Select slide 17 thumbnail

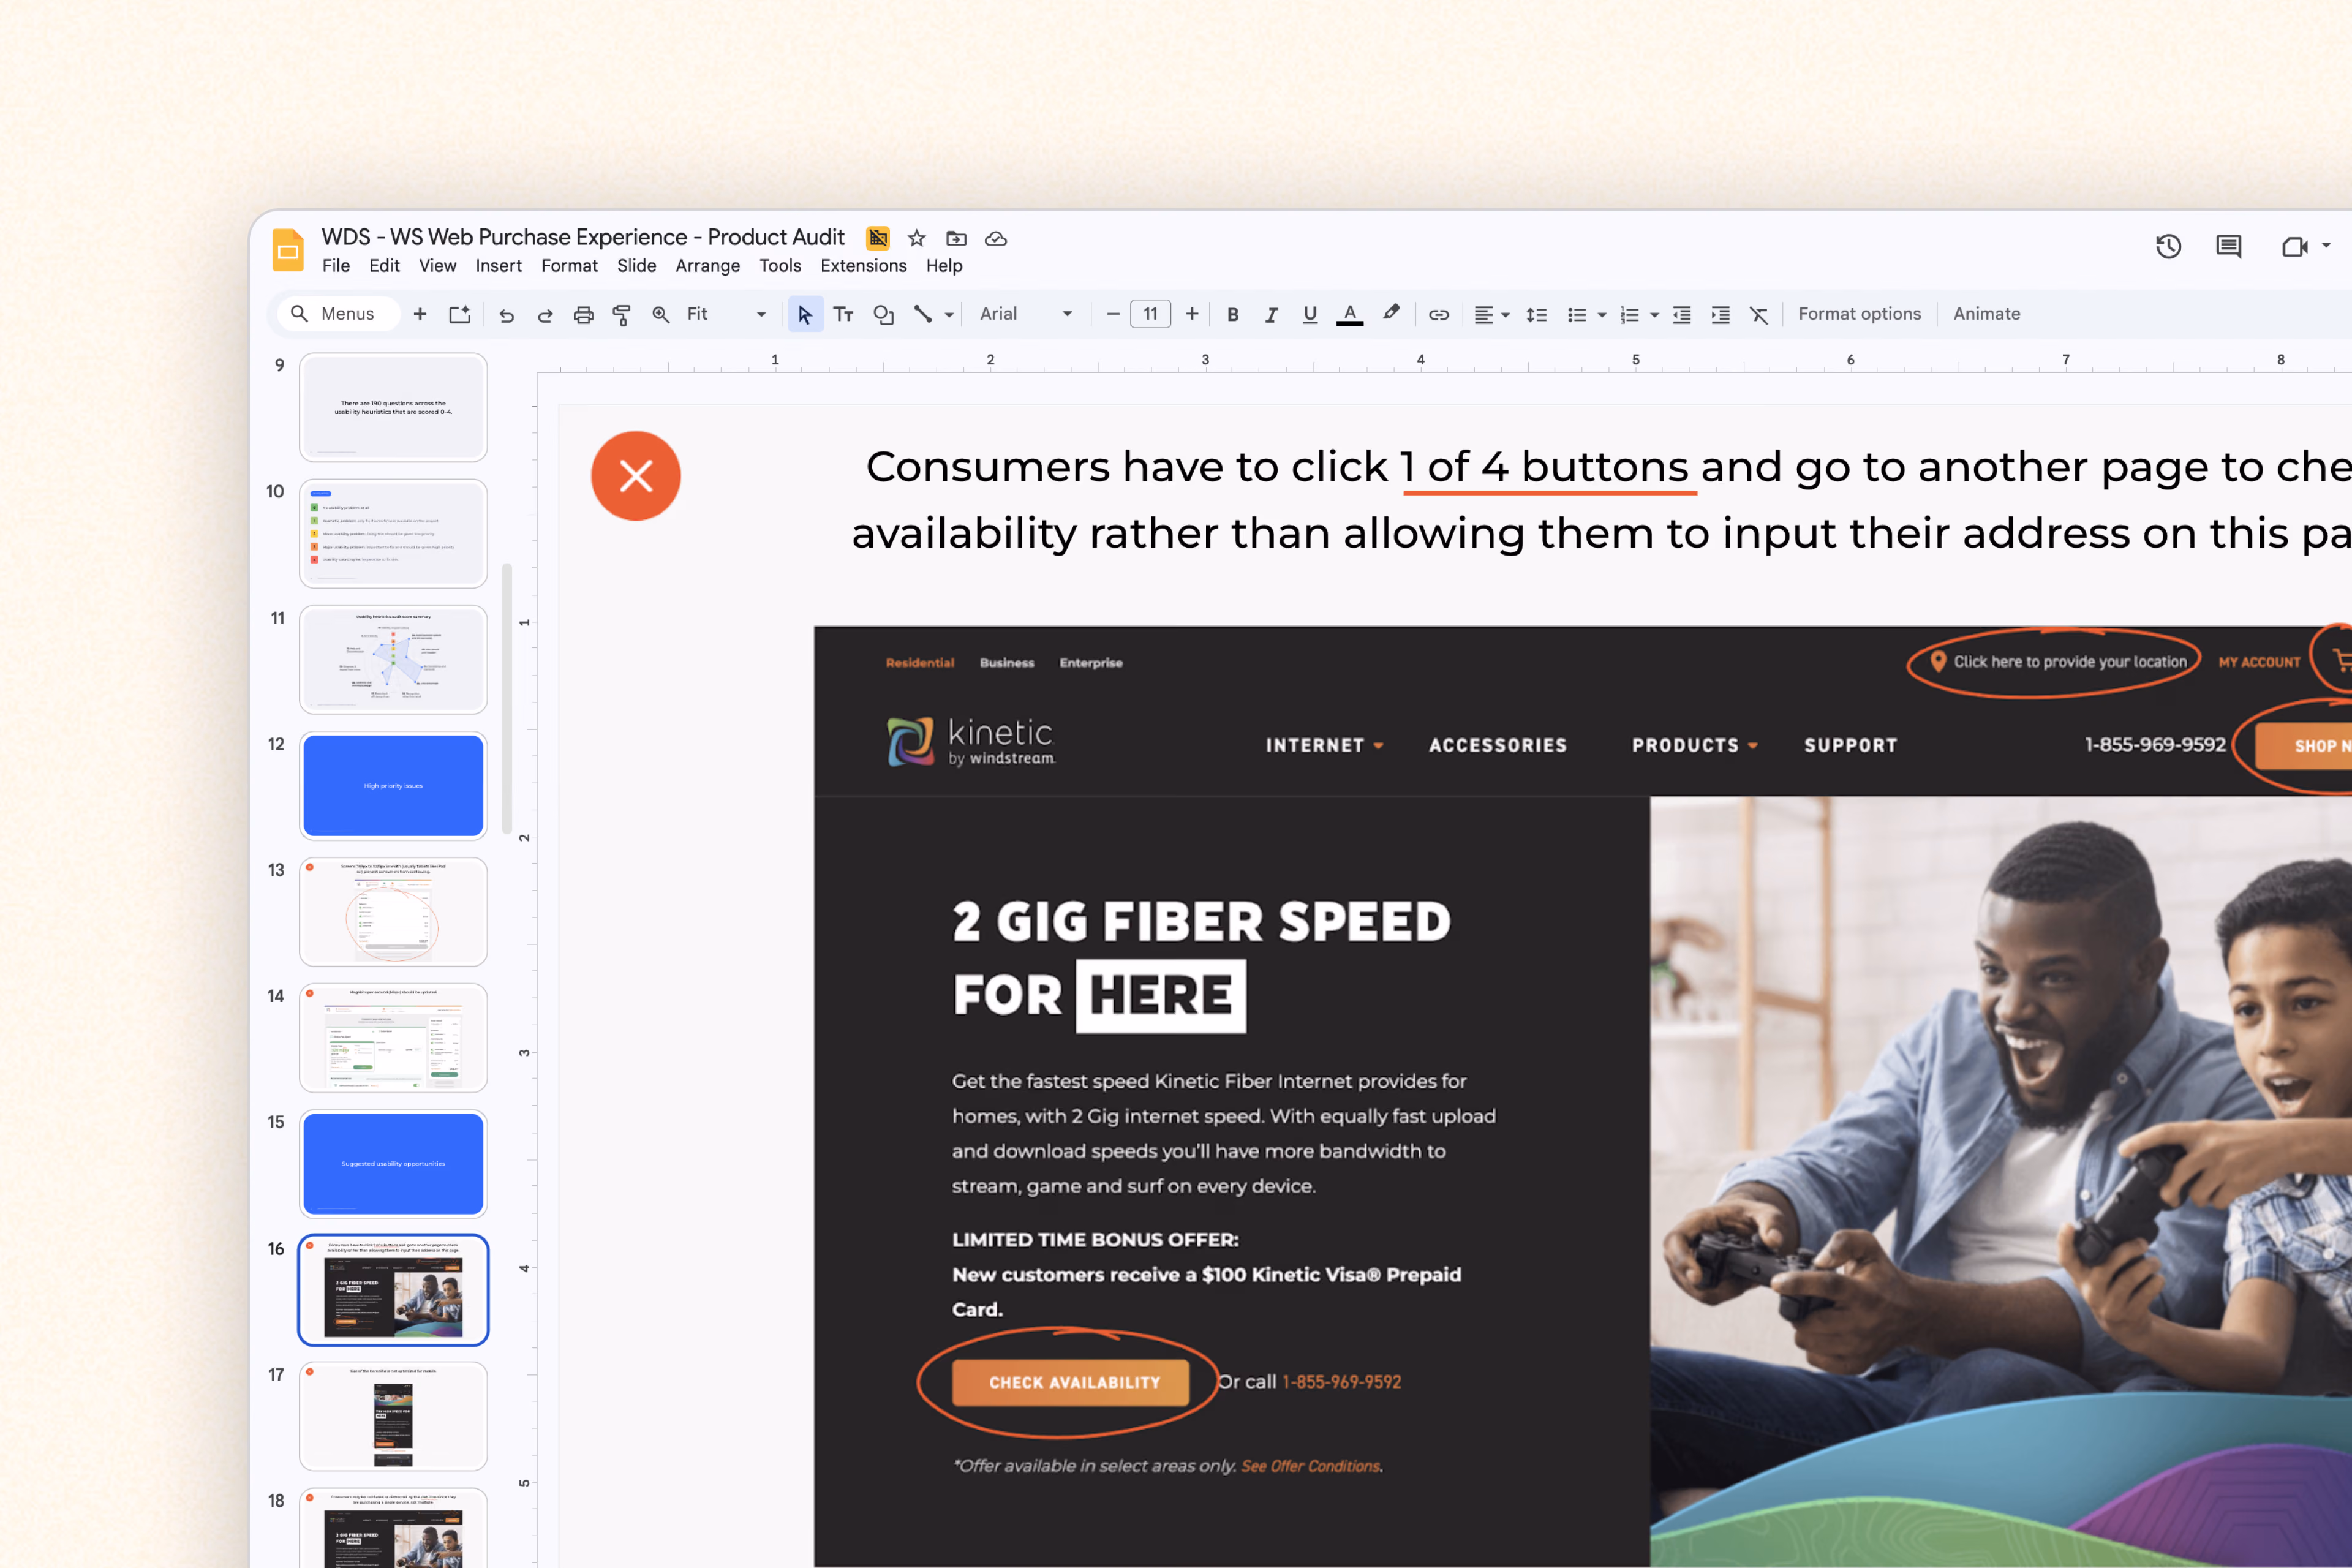[x=393, y=1416]
